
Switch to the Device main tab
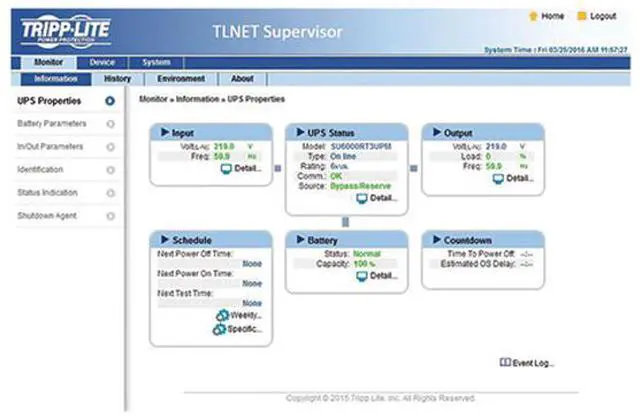[x=103, y=62]
